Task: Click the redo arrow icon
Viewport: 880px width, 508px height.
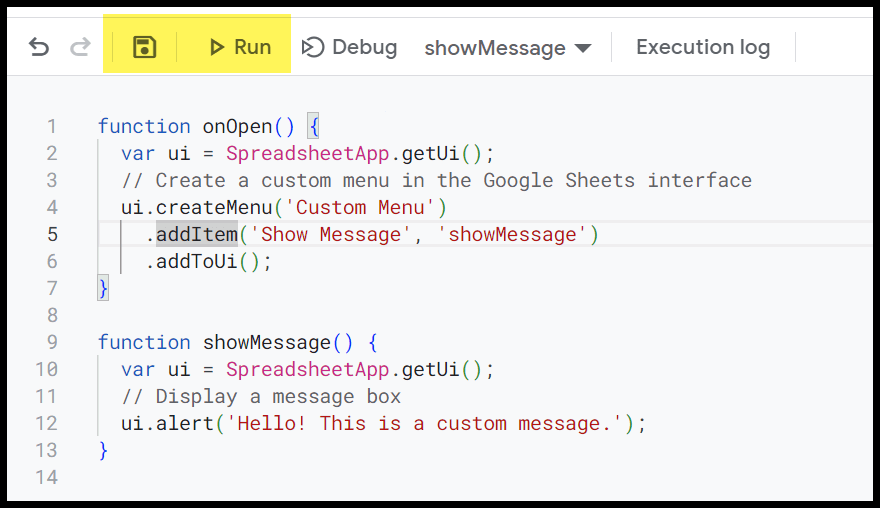Action: (x=80, y=47)
